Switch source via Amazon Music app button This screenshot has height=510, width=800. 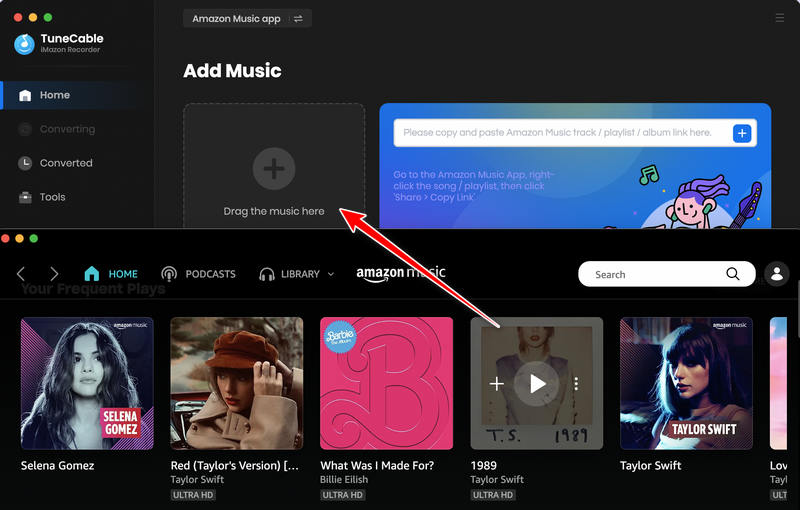[247, 19]
